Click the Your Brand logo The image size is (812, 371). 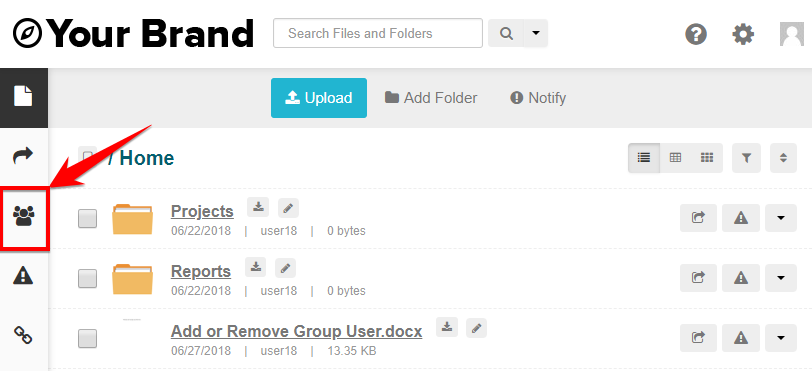134,34
